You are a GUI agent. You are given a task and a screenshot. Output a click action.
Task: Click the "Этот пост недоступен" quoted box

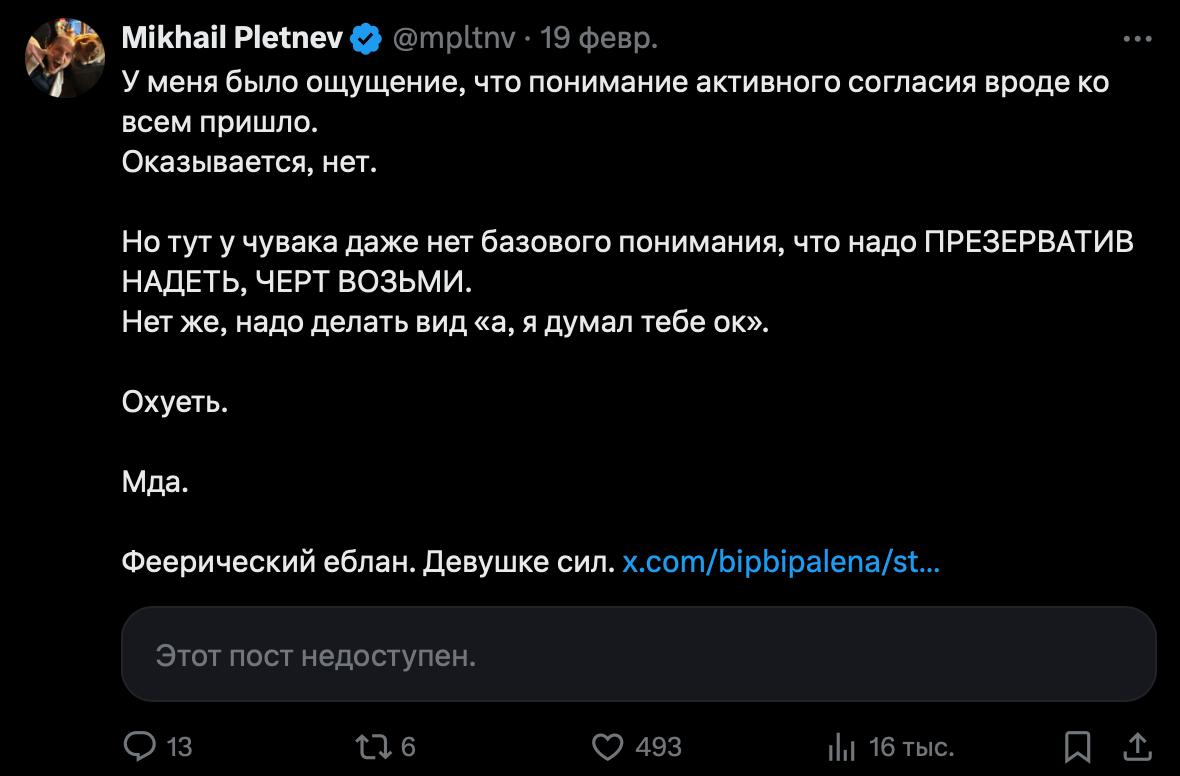[x=638, y=655]
